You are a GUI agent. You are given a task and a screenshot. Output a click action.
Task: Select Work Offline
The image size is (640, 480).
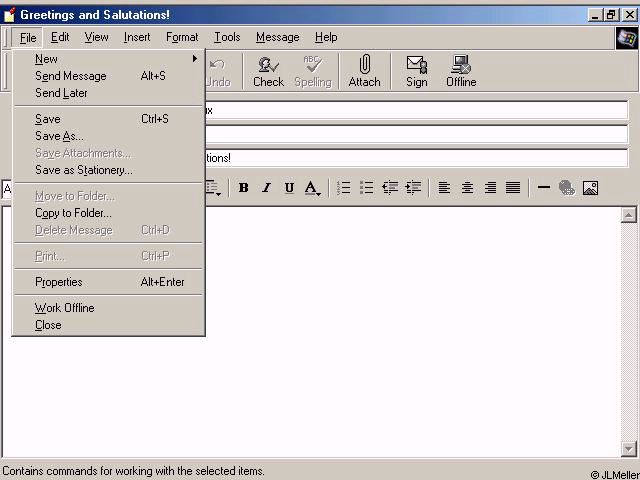click(x=109, y=308)
